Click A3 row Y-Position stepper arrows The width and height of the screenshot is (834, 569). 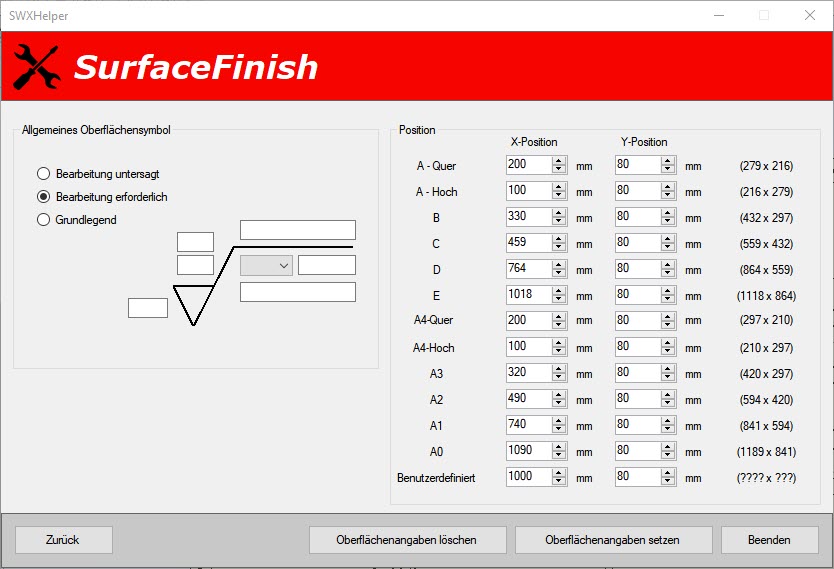668,373
